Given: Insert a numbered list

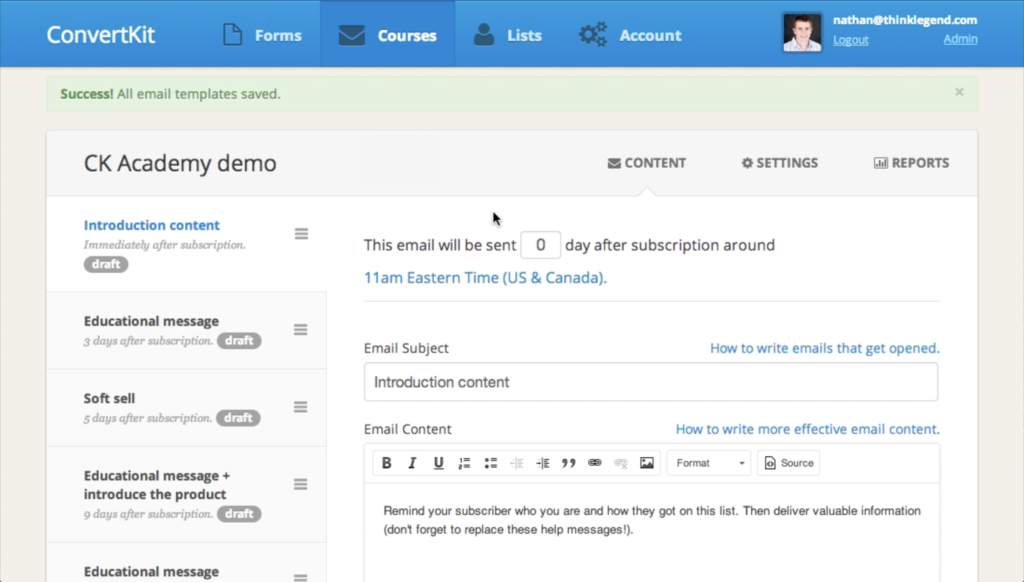Looking at the screenshot, I should pos(464,463).
